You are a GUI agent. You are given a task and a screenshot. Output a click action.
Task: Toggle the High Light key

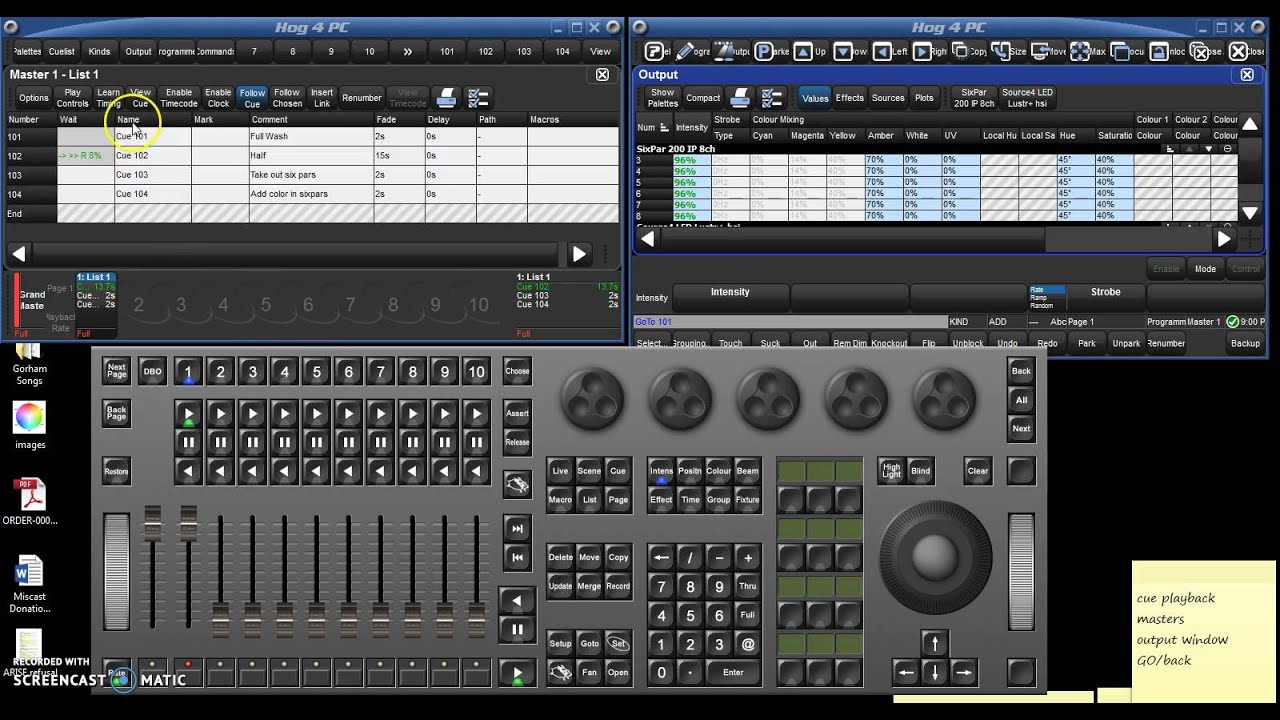pos(891,471)
